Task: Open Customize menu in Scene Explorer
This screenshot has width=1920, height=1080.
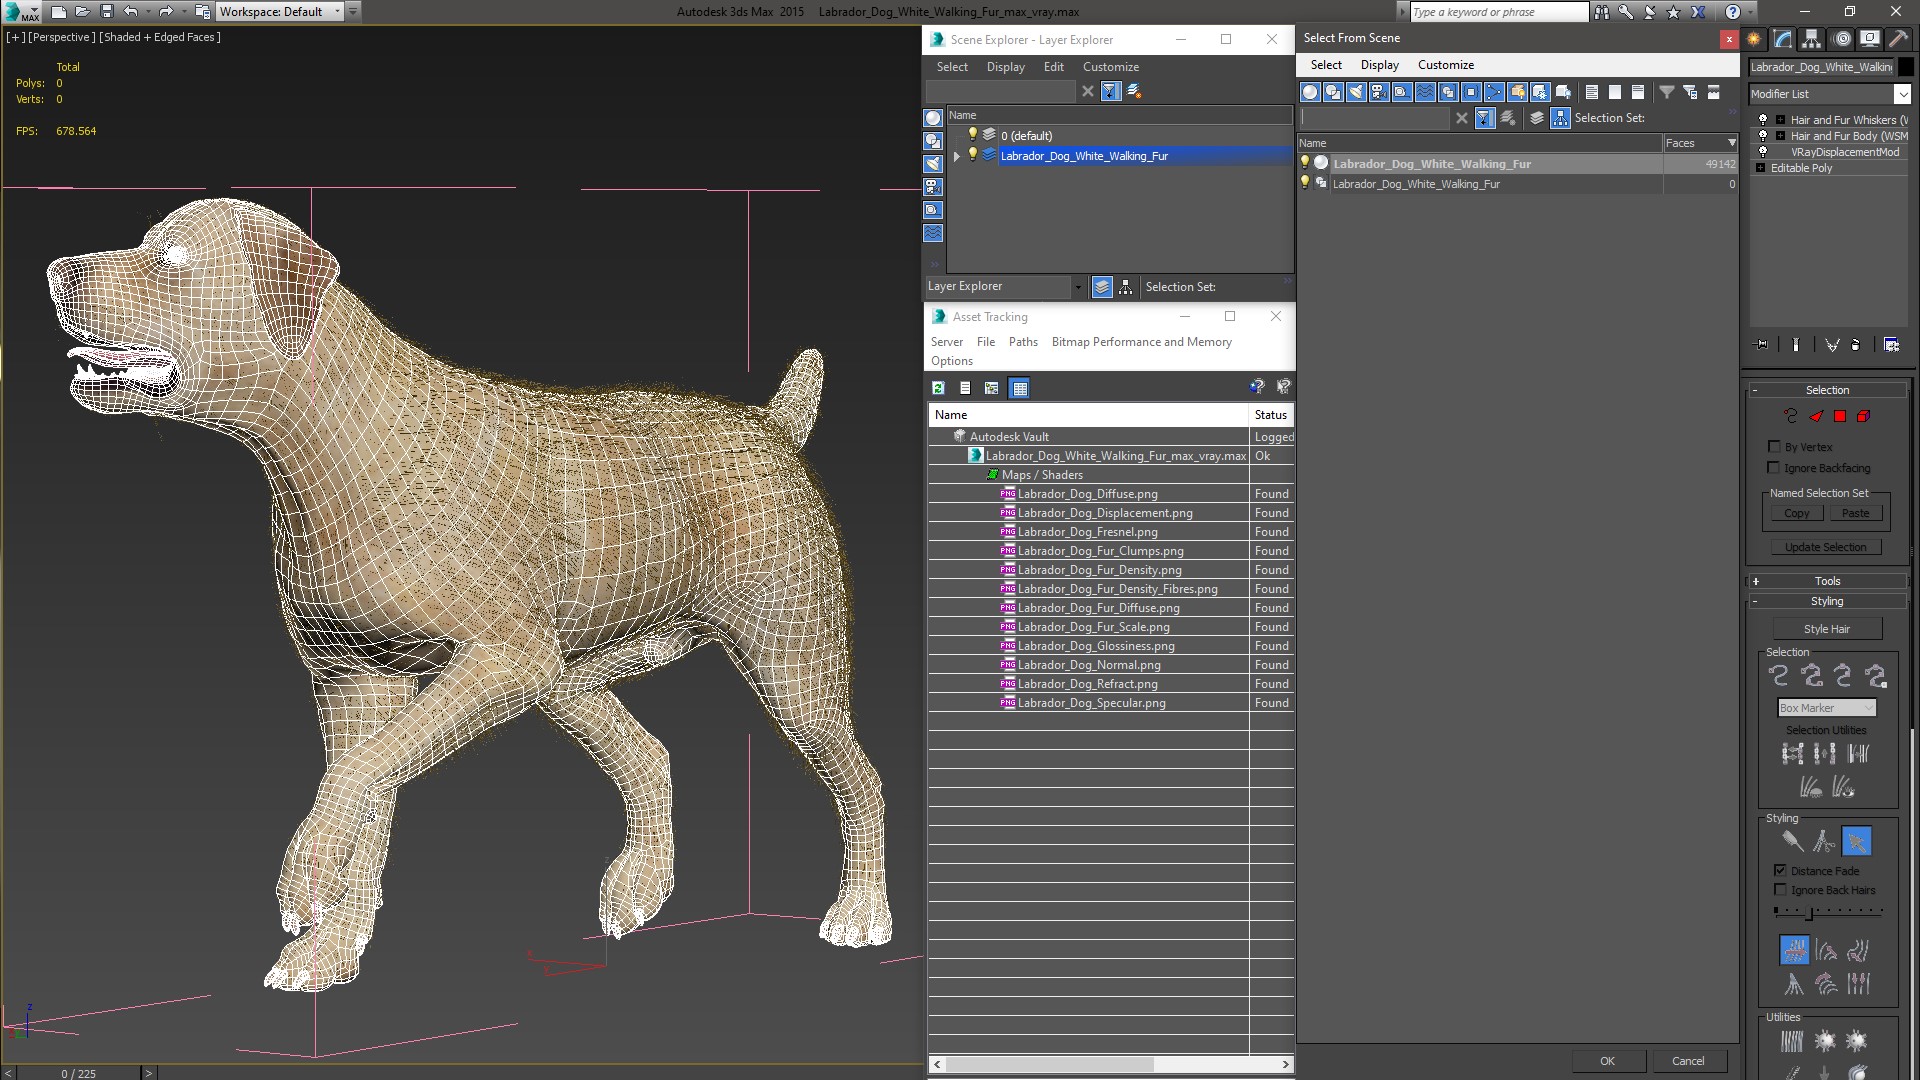Action: 1110,67
